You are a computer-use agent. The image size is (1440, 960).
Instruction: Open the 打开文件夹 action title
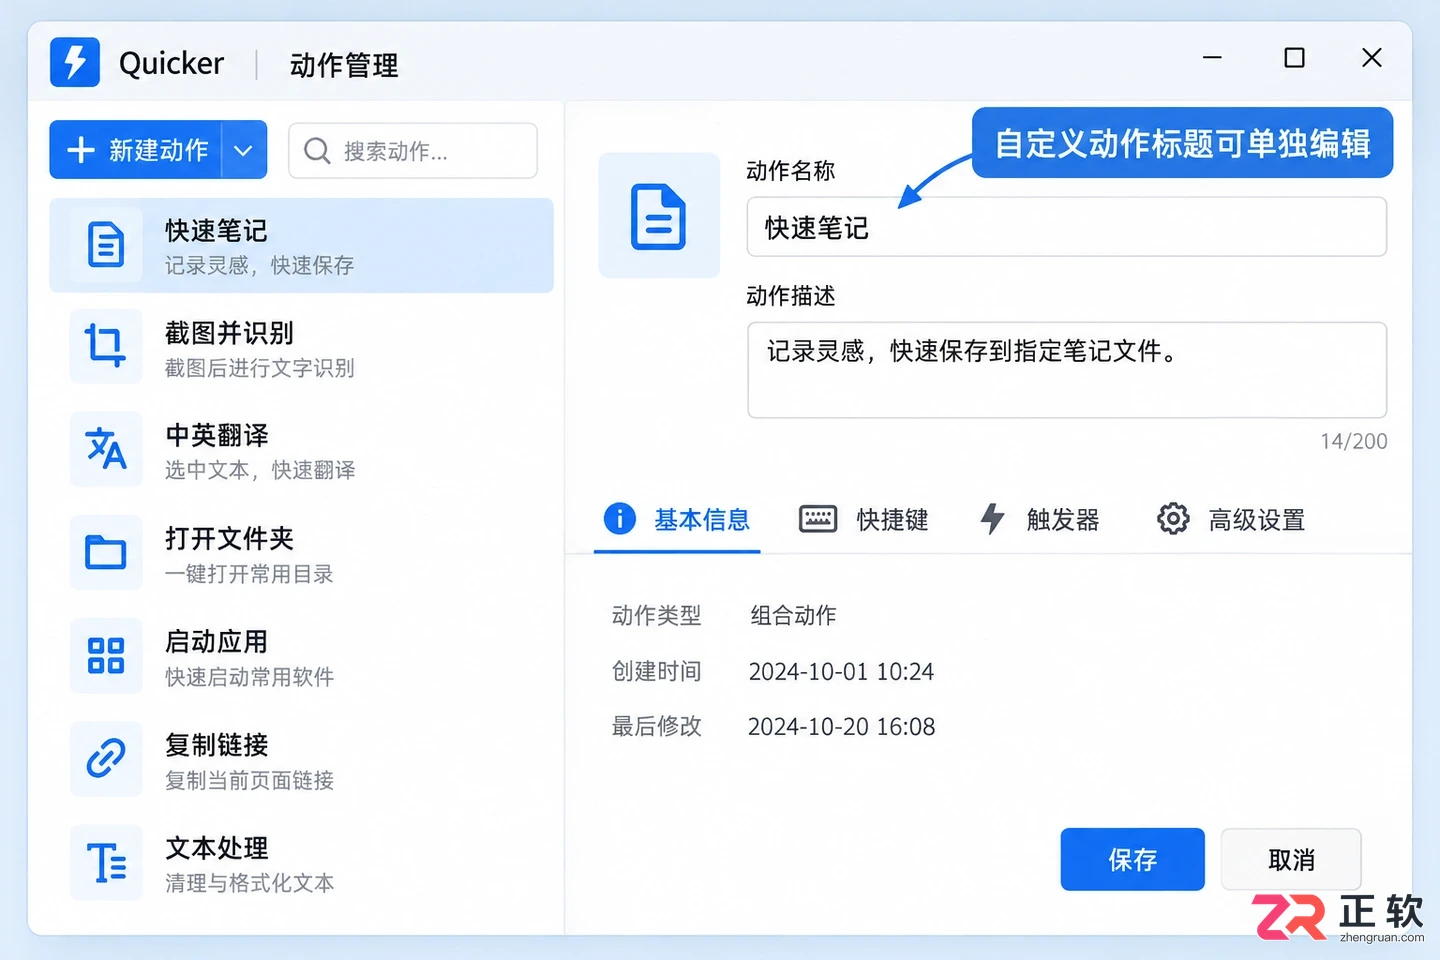229,539
